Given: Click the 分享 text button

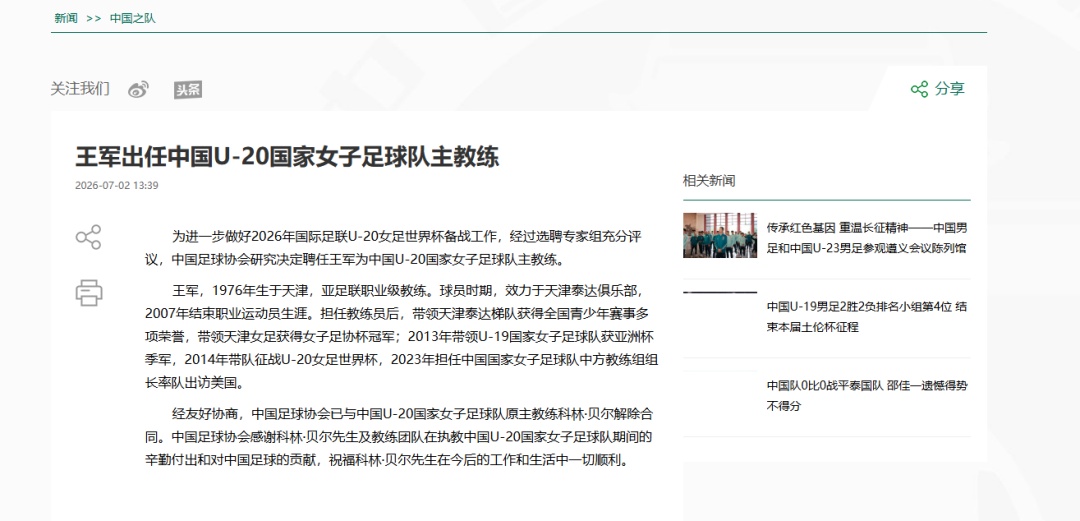Looking at the screenshot, I should coord(950,89).
